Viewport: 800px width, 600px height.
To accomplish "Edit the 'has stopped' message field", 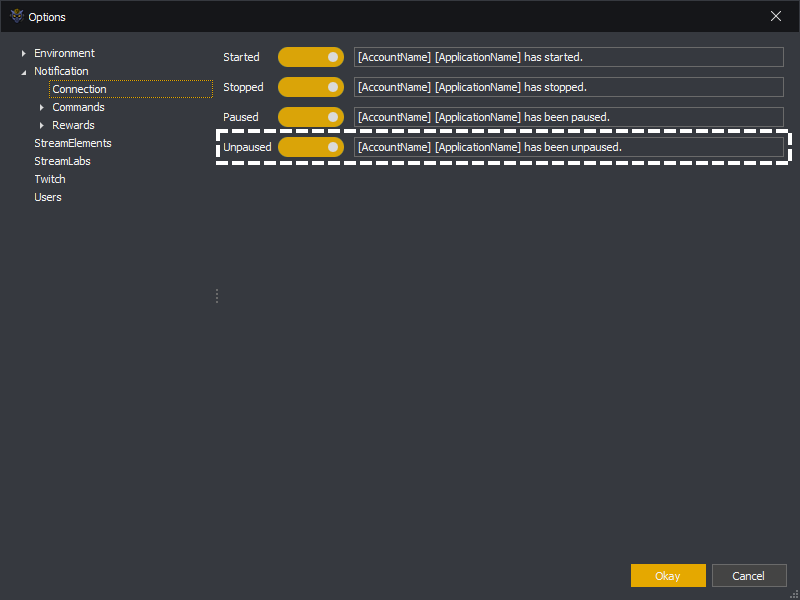I will click(569, 87).
